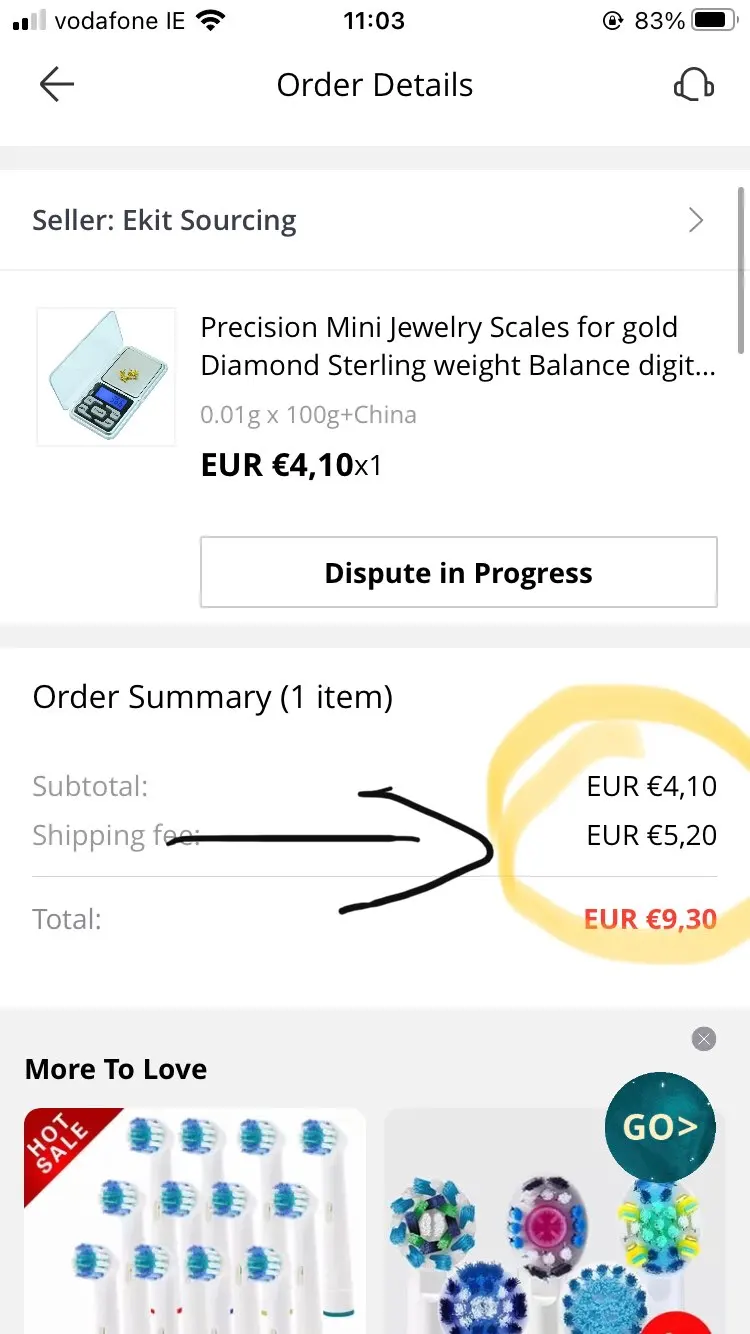Tap the rotation lock status icon

[613, 21]
